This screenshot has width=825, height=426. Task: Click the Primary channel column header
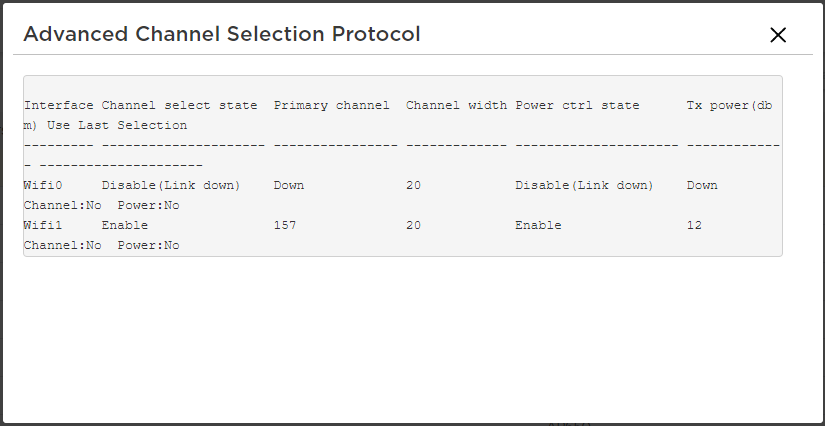coord(331,106)
